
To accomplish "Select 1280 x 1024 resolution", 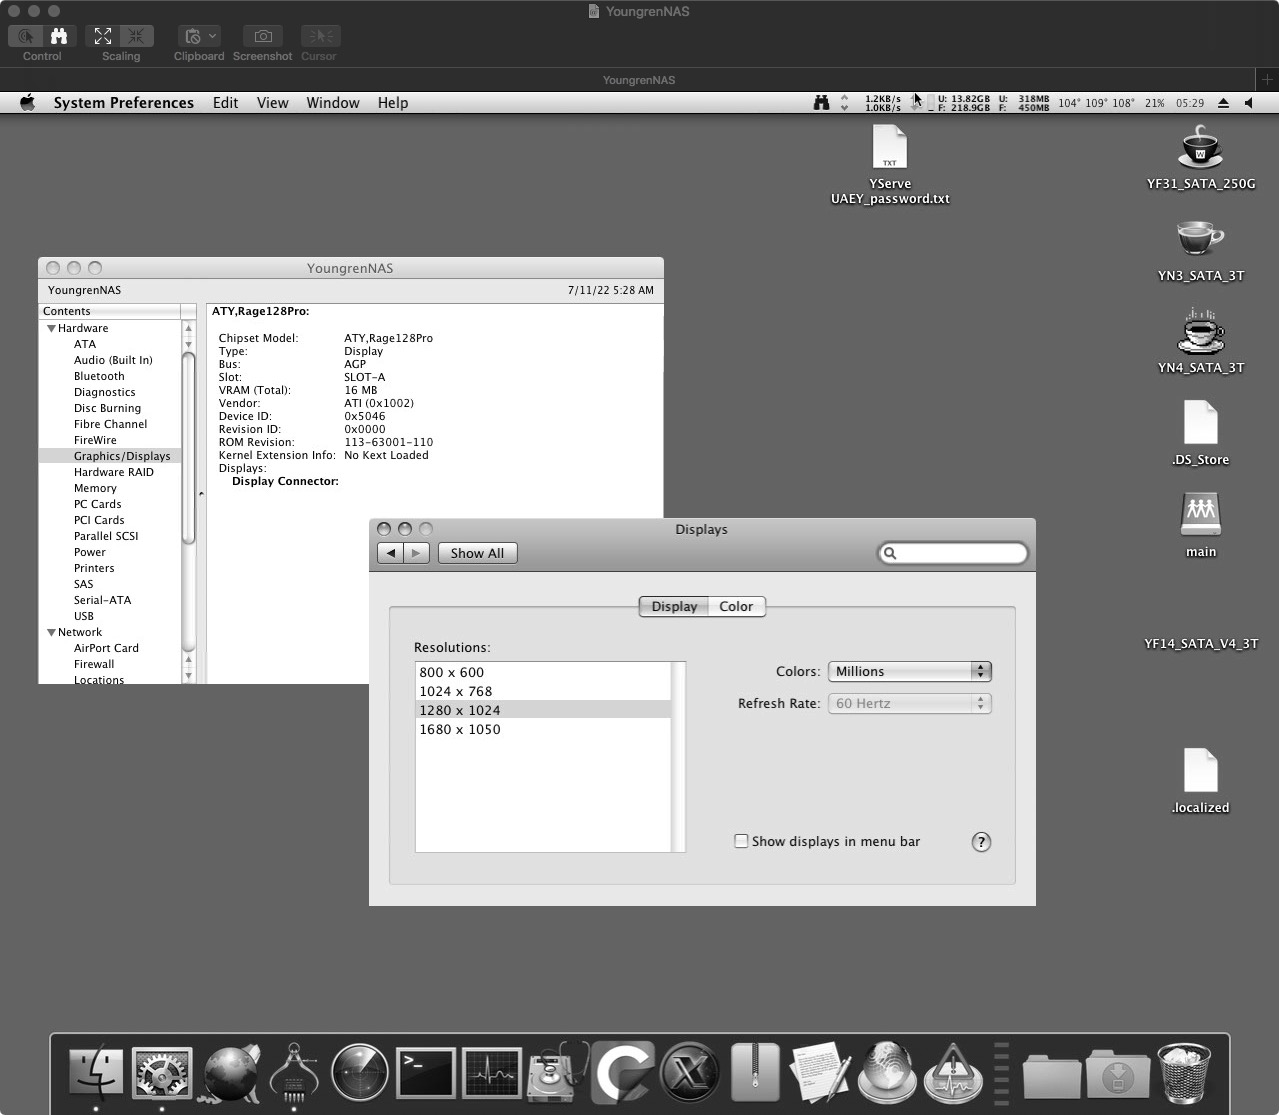I will click(543, 710).
